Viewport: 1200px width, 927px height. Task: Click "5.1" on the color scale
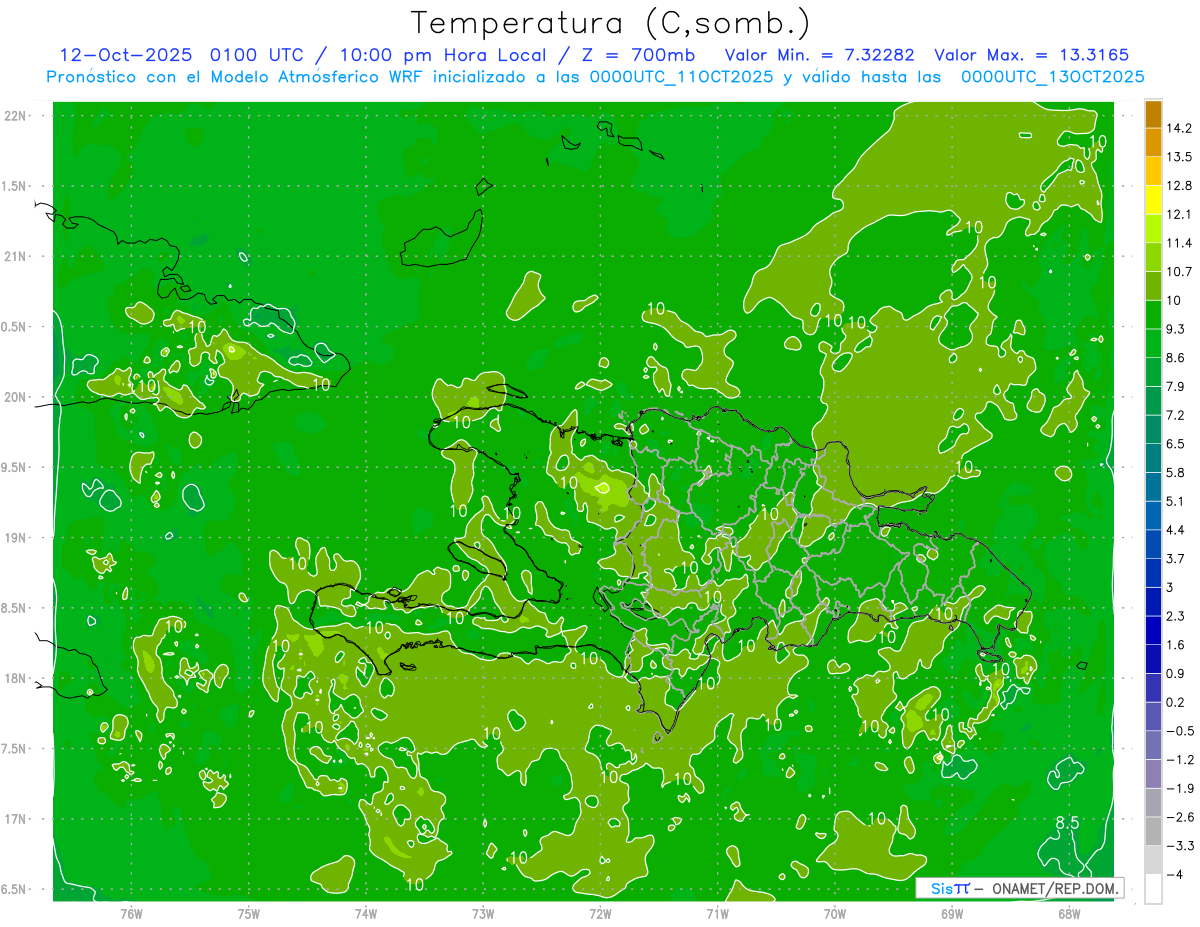1176,501
